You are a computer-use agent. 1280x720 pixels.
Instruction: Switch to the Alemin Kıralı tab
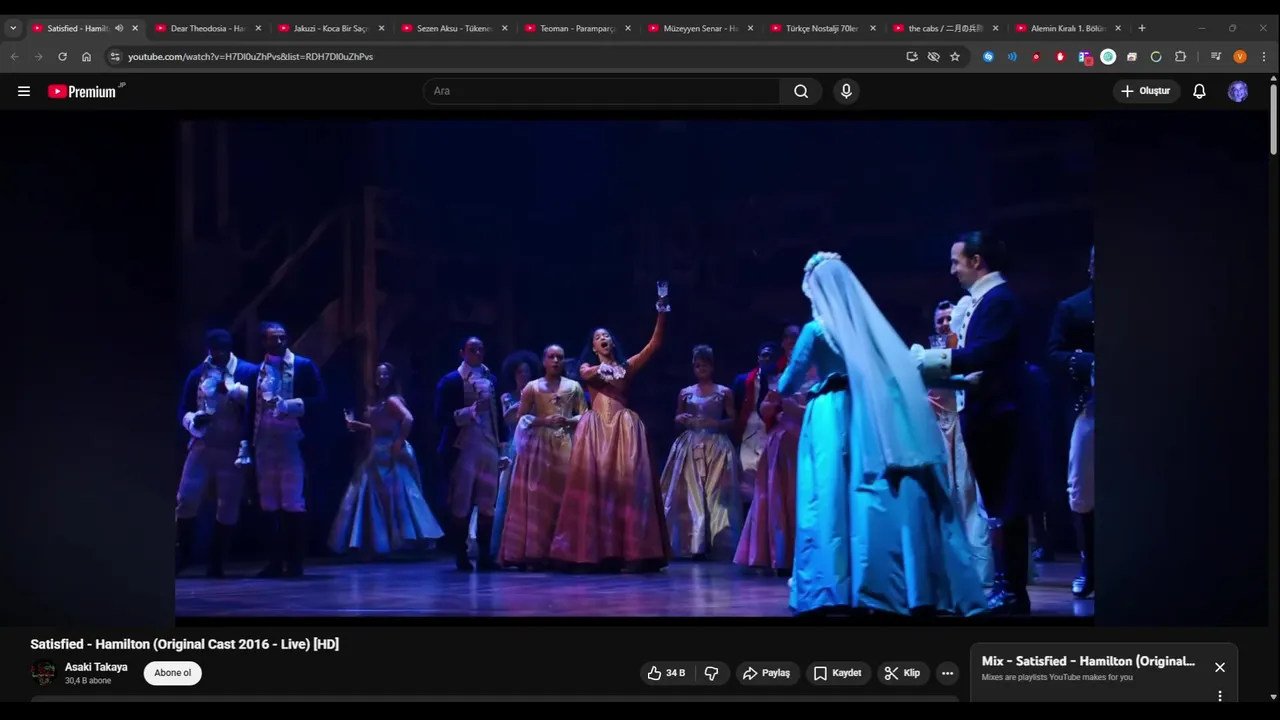(x=1068, y=28)
